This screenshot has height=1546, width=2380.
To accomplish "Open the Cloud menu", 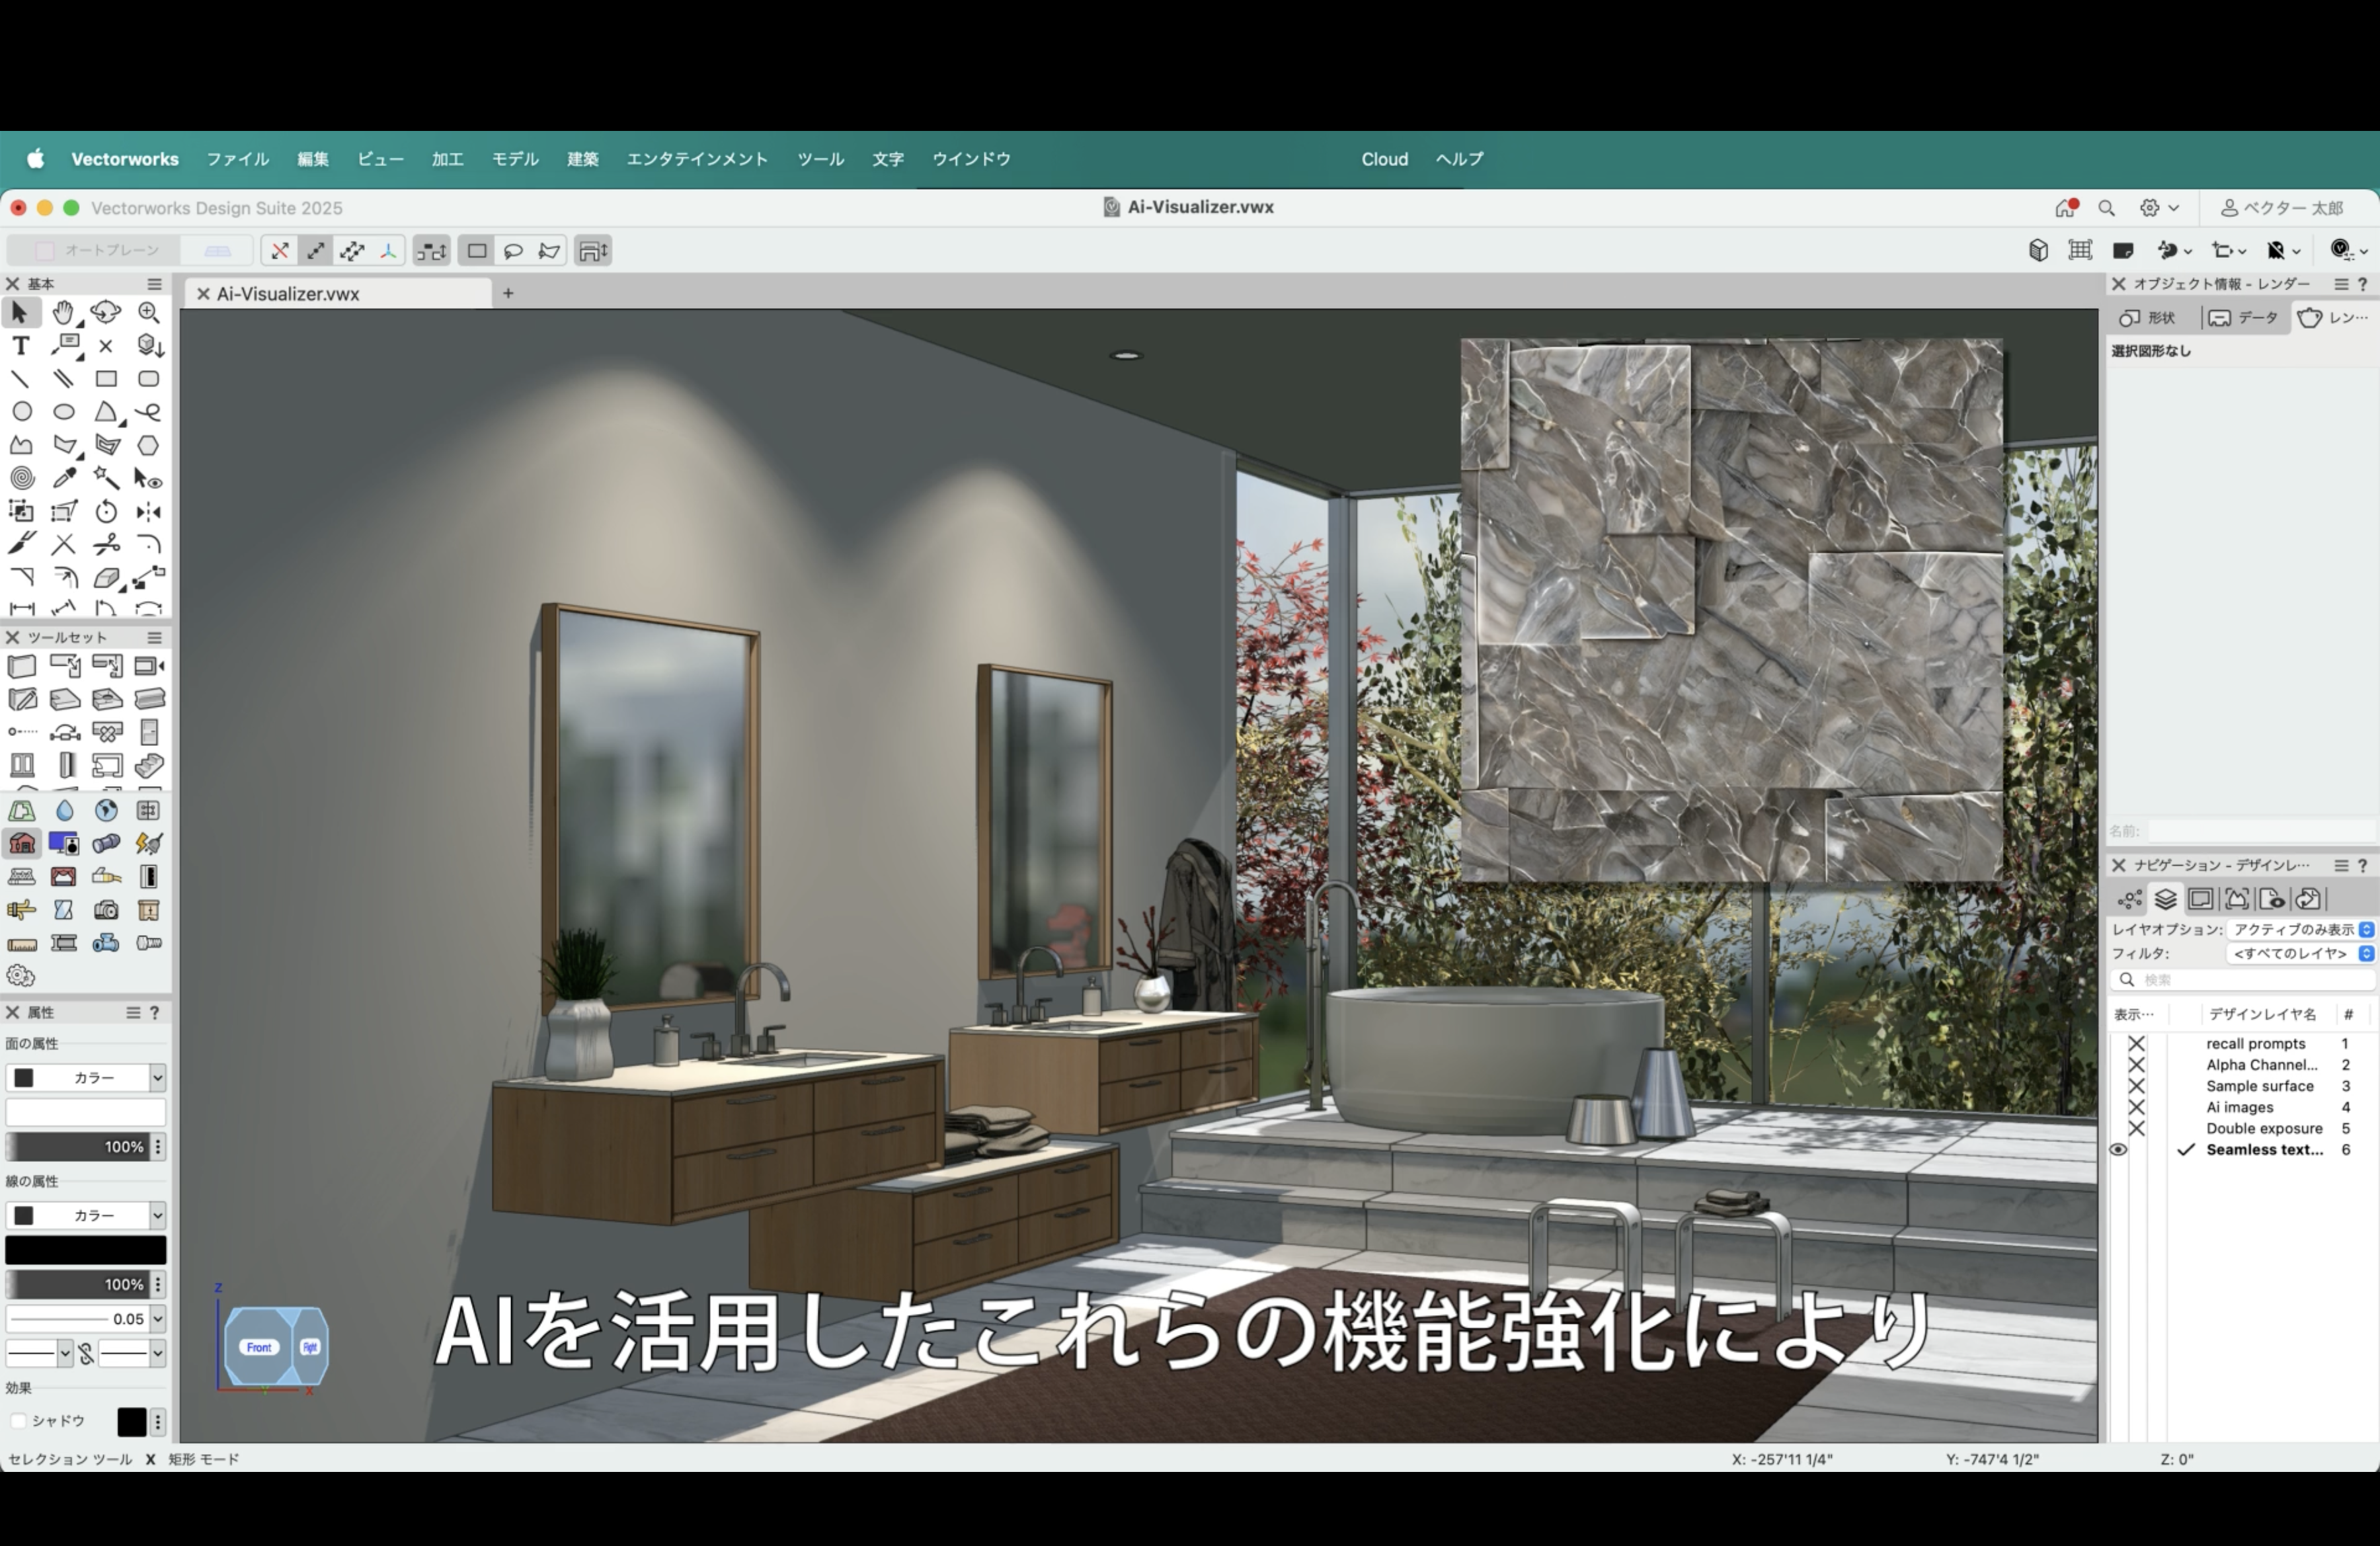I will pyautogui.click(x=1384, y=159).
